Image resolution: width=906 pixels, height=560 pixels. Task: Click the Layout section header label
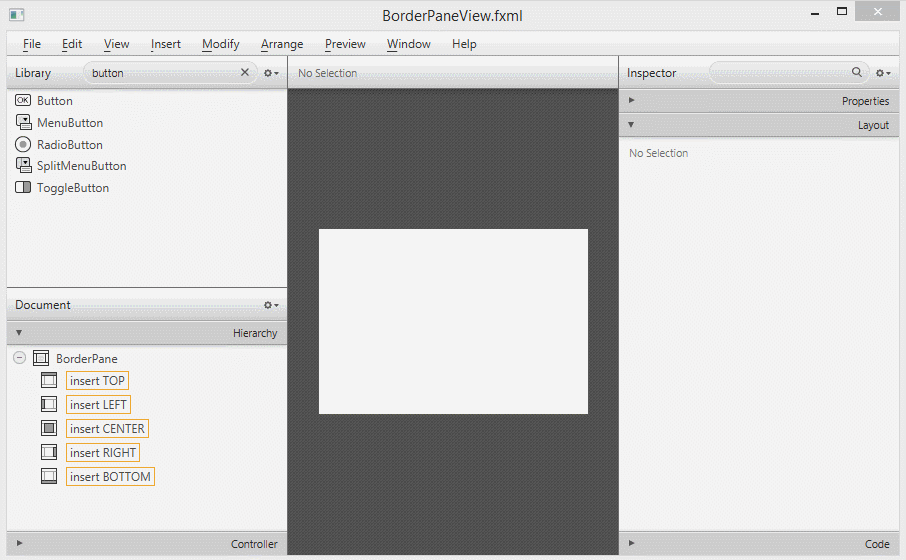point(873,125)
